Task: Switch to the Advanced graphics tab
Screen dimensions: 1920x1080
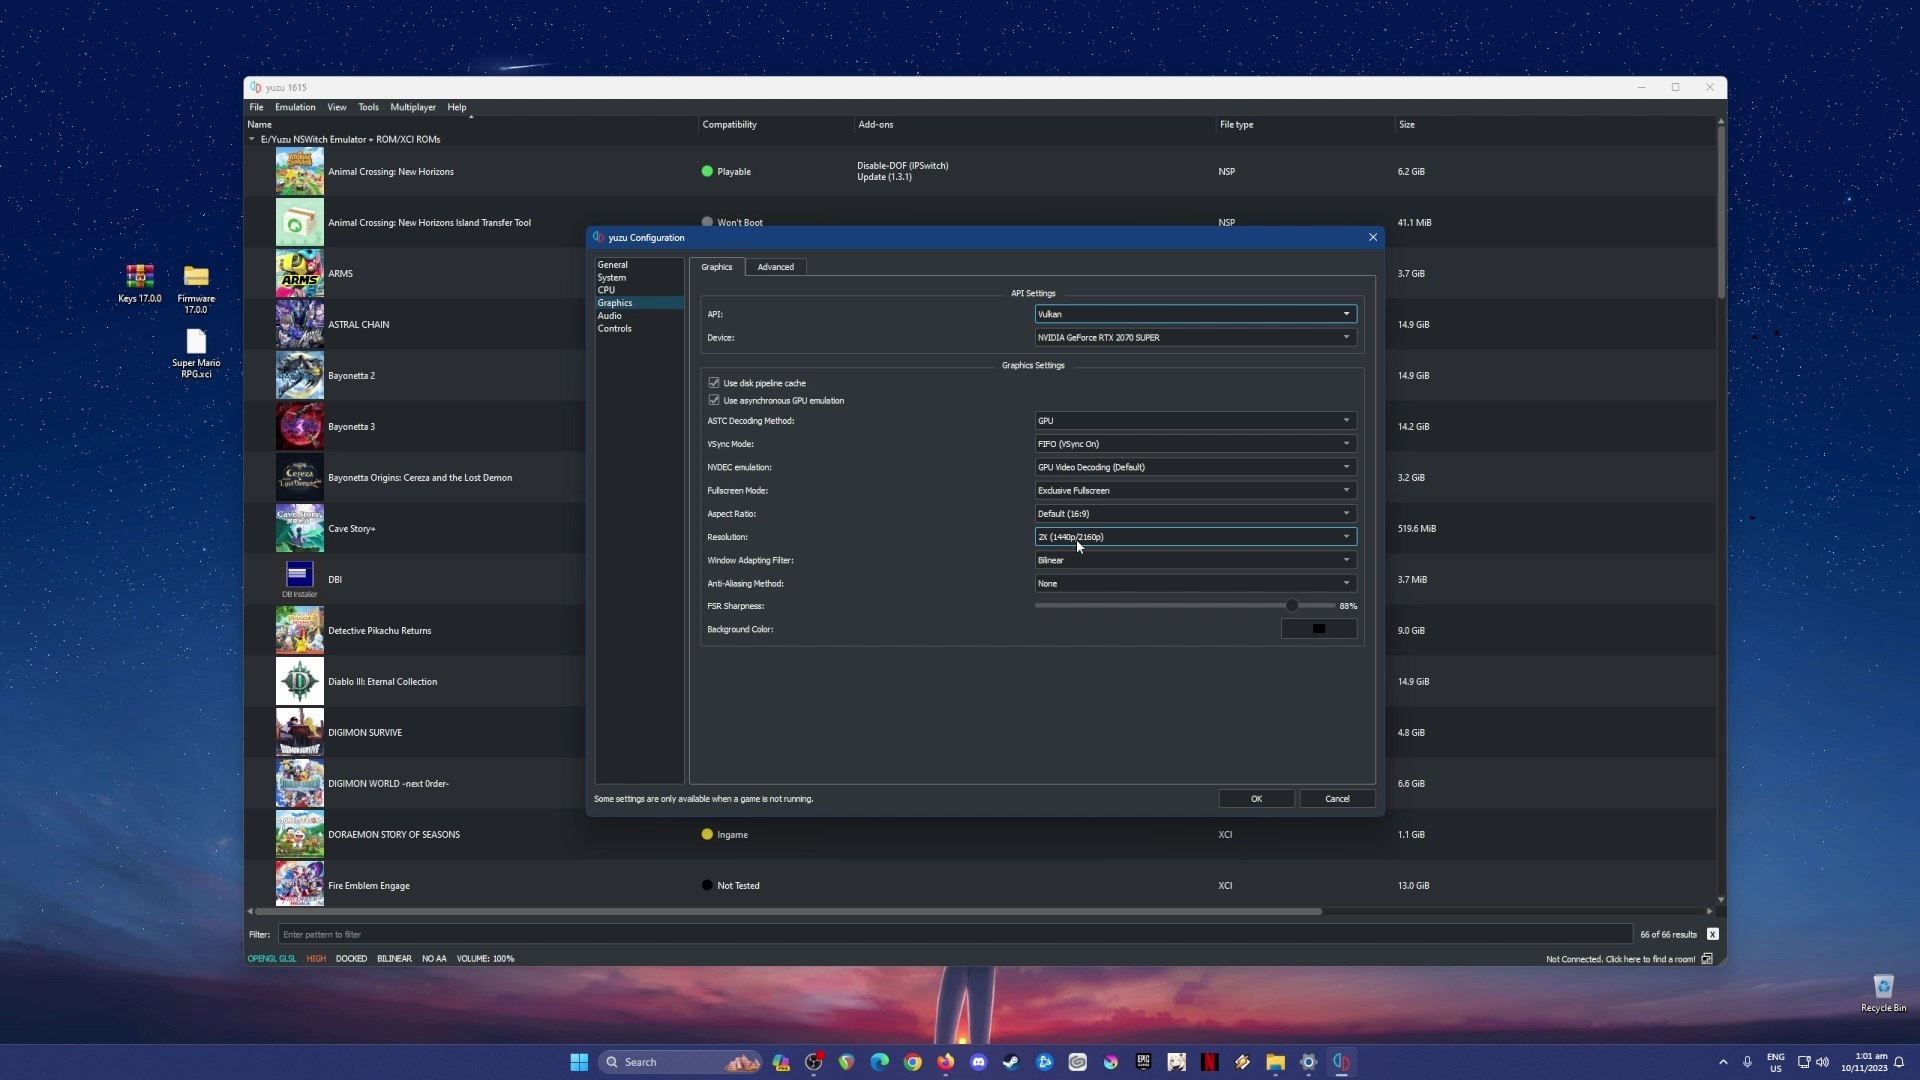Action: pyautogui.click(x=775, y=267)
